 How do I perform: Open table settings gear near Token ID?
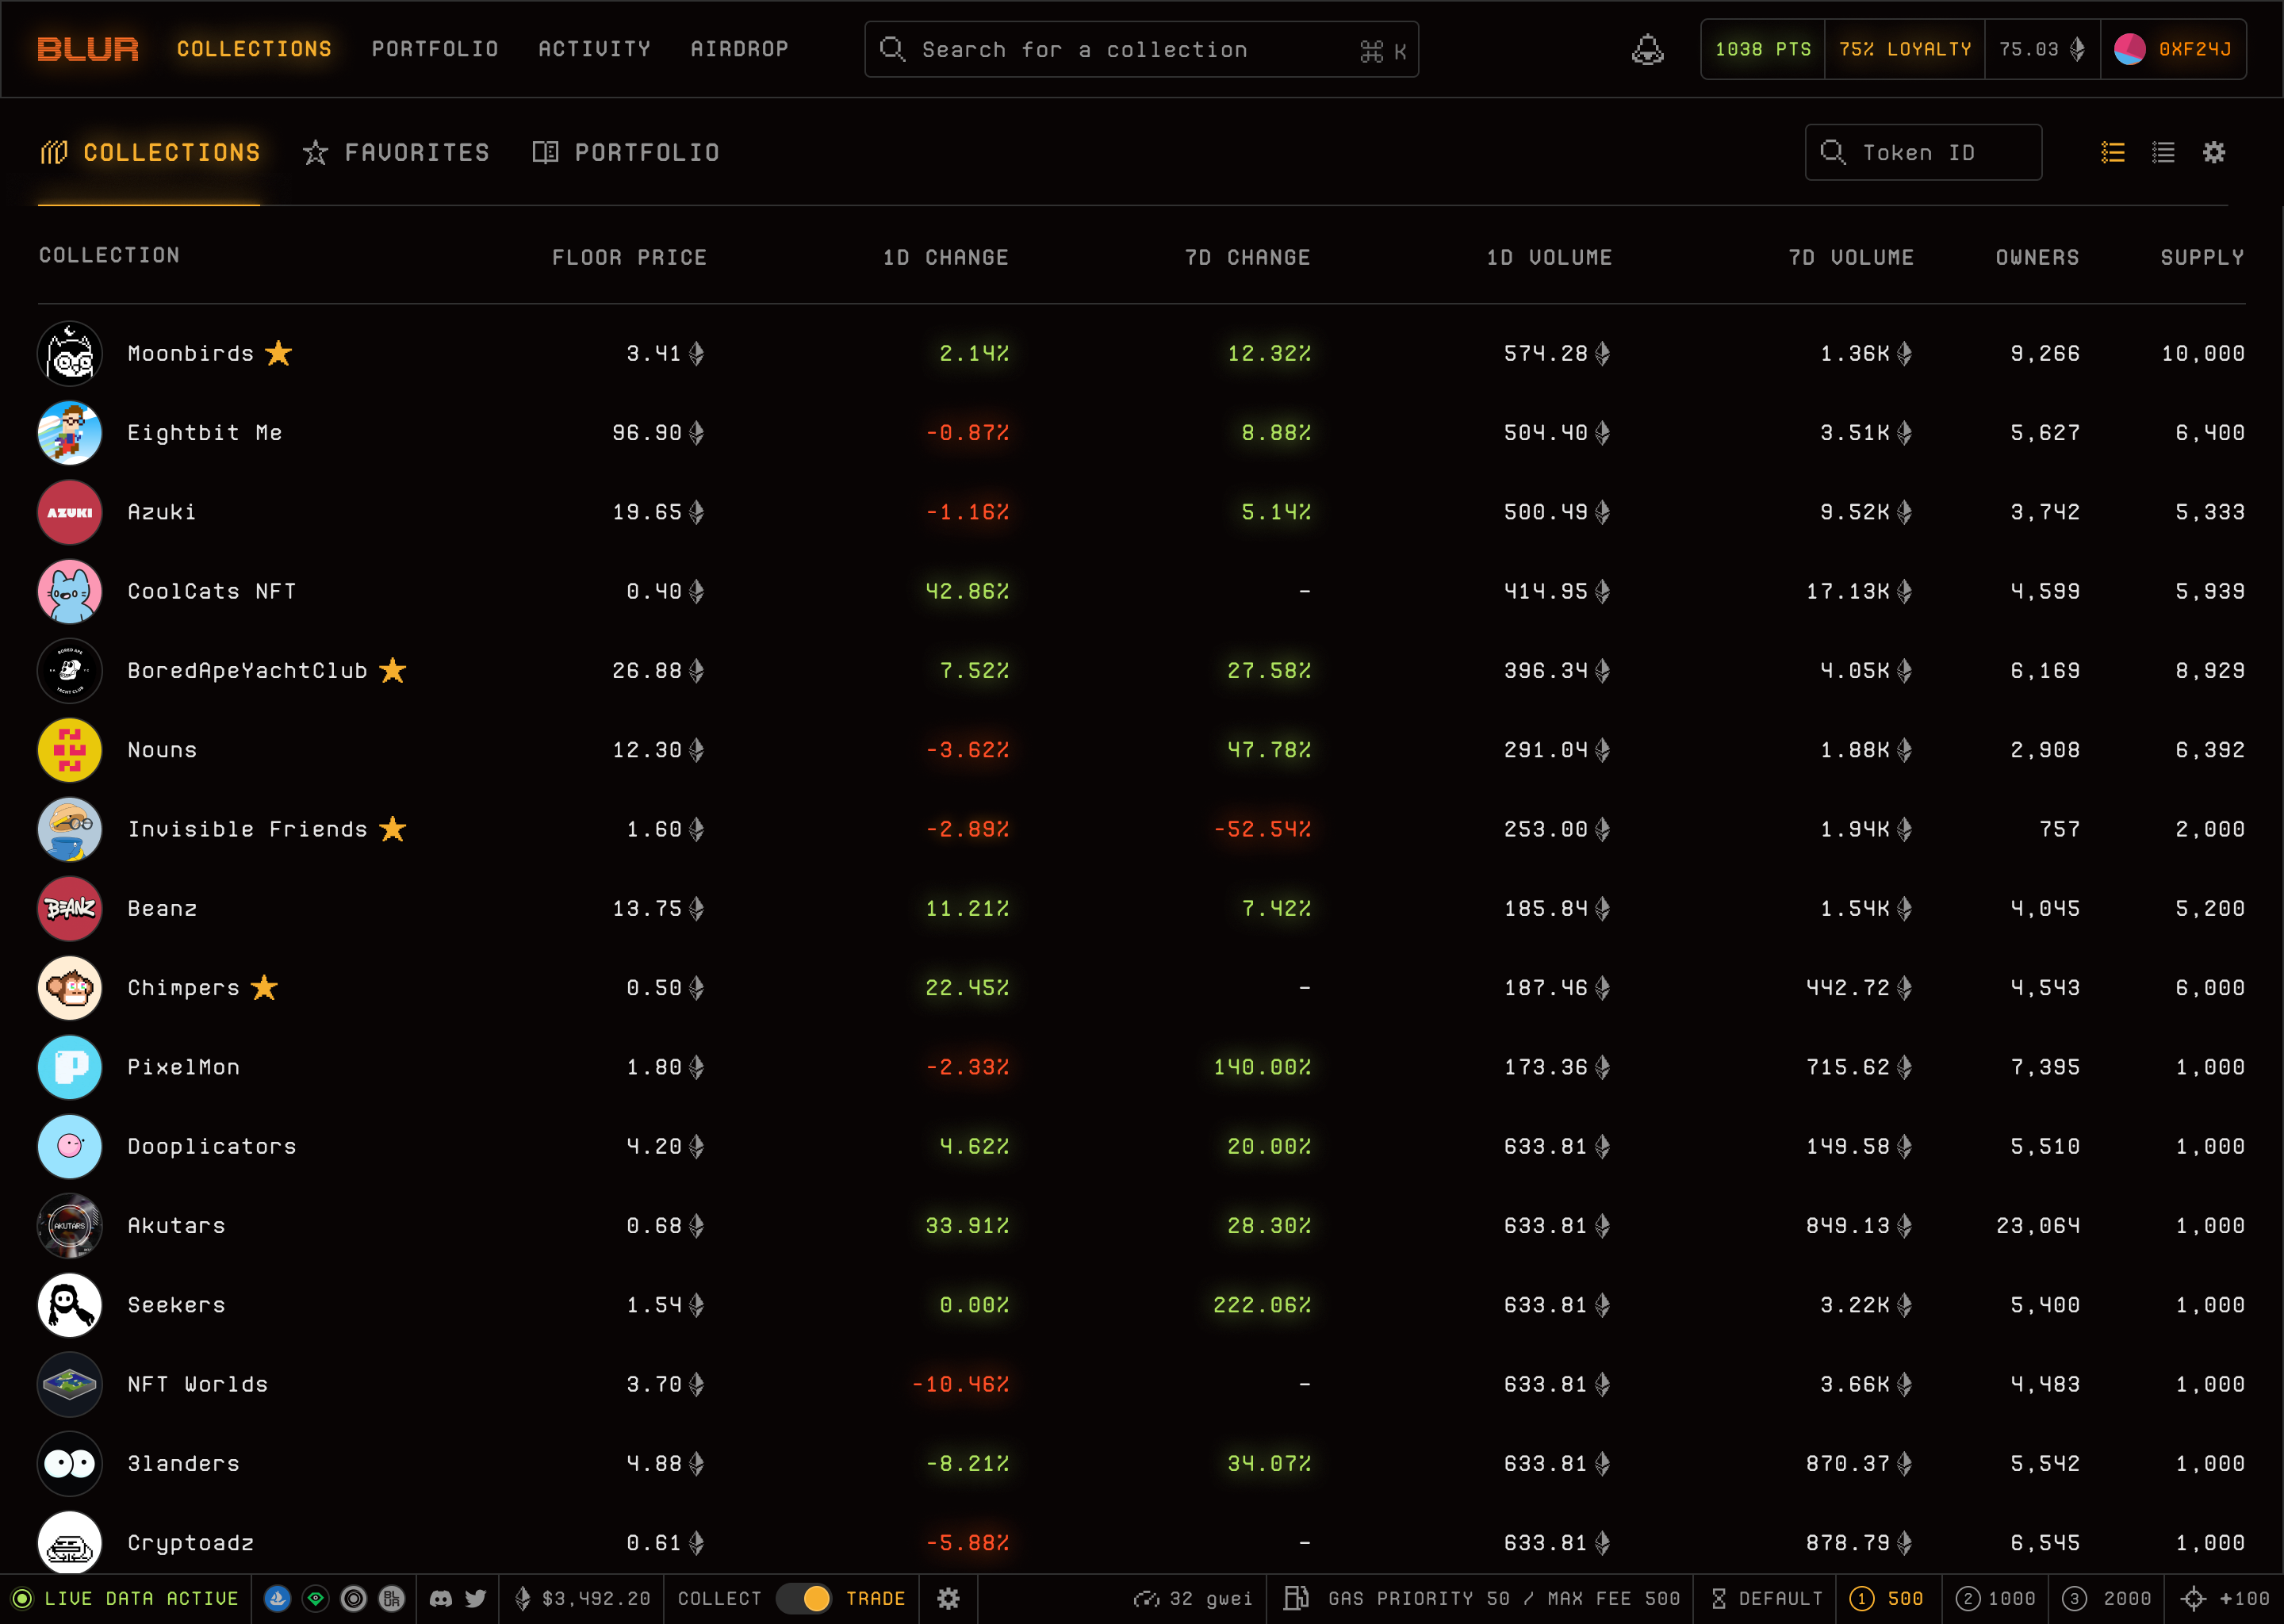2214,152
